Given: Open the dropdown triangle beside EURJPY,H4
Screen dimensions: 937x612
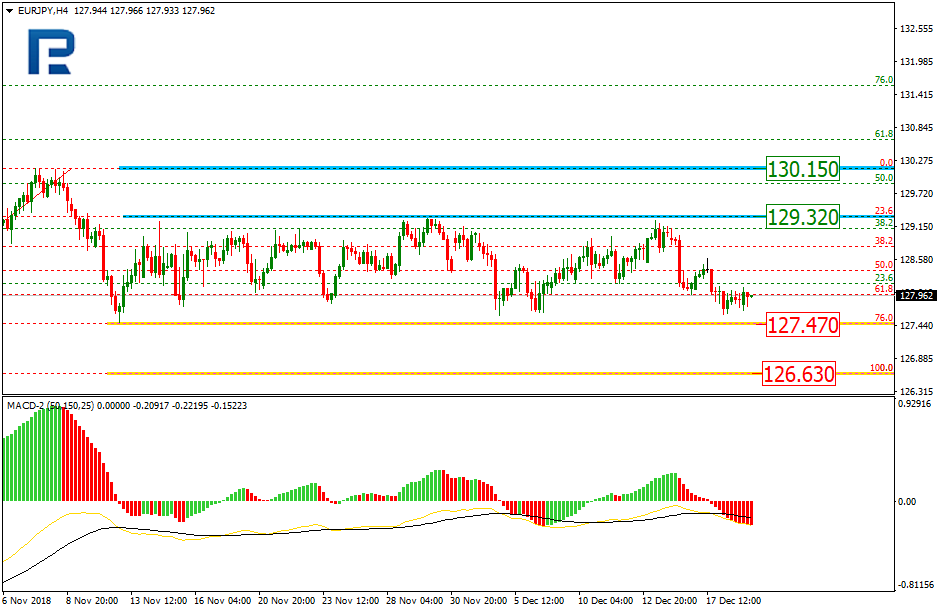Looking at the screenshot, I should (x=7, y=9).
